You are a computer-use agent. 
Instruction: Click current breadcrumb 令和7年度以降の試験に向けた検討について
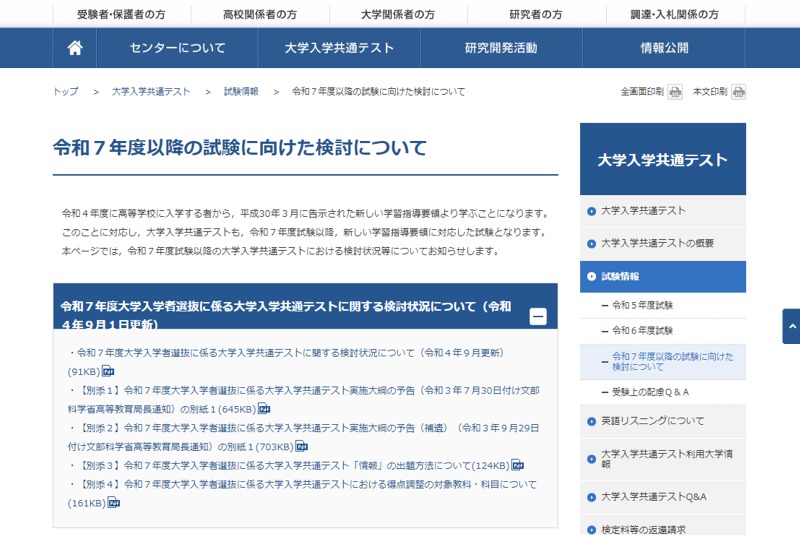pyautogui.click(x=379, y=92)
